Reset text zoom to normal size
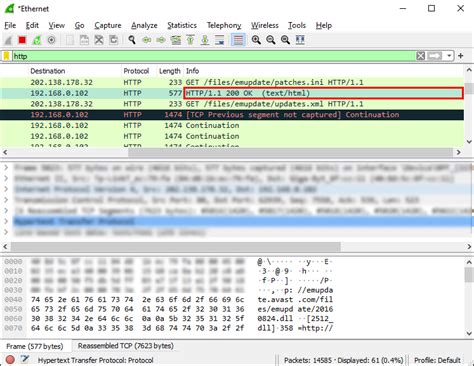Image resolution: width=474 pixels, height=366 pixels. pos(285,40)
